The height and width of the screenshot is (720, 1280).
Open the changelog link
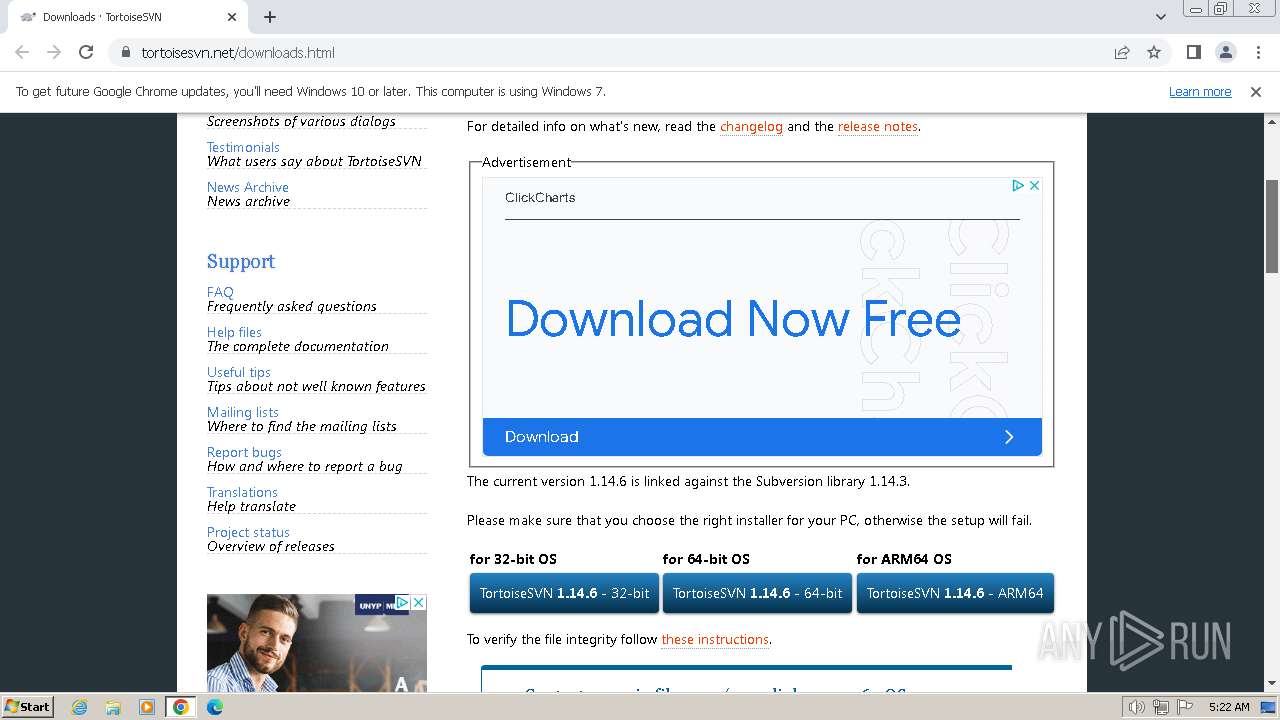click(x=751, y=127)
